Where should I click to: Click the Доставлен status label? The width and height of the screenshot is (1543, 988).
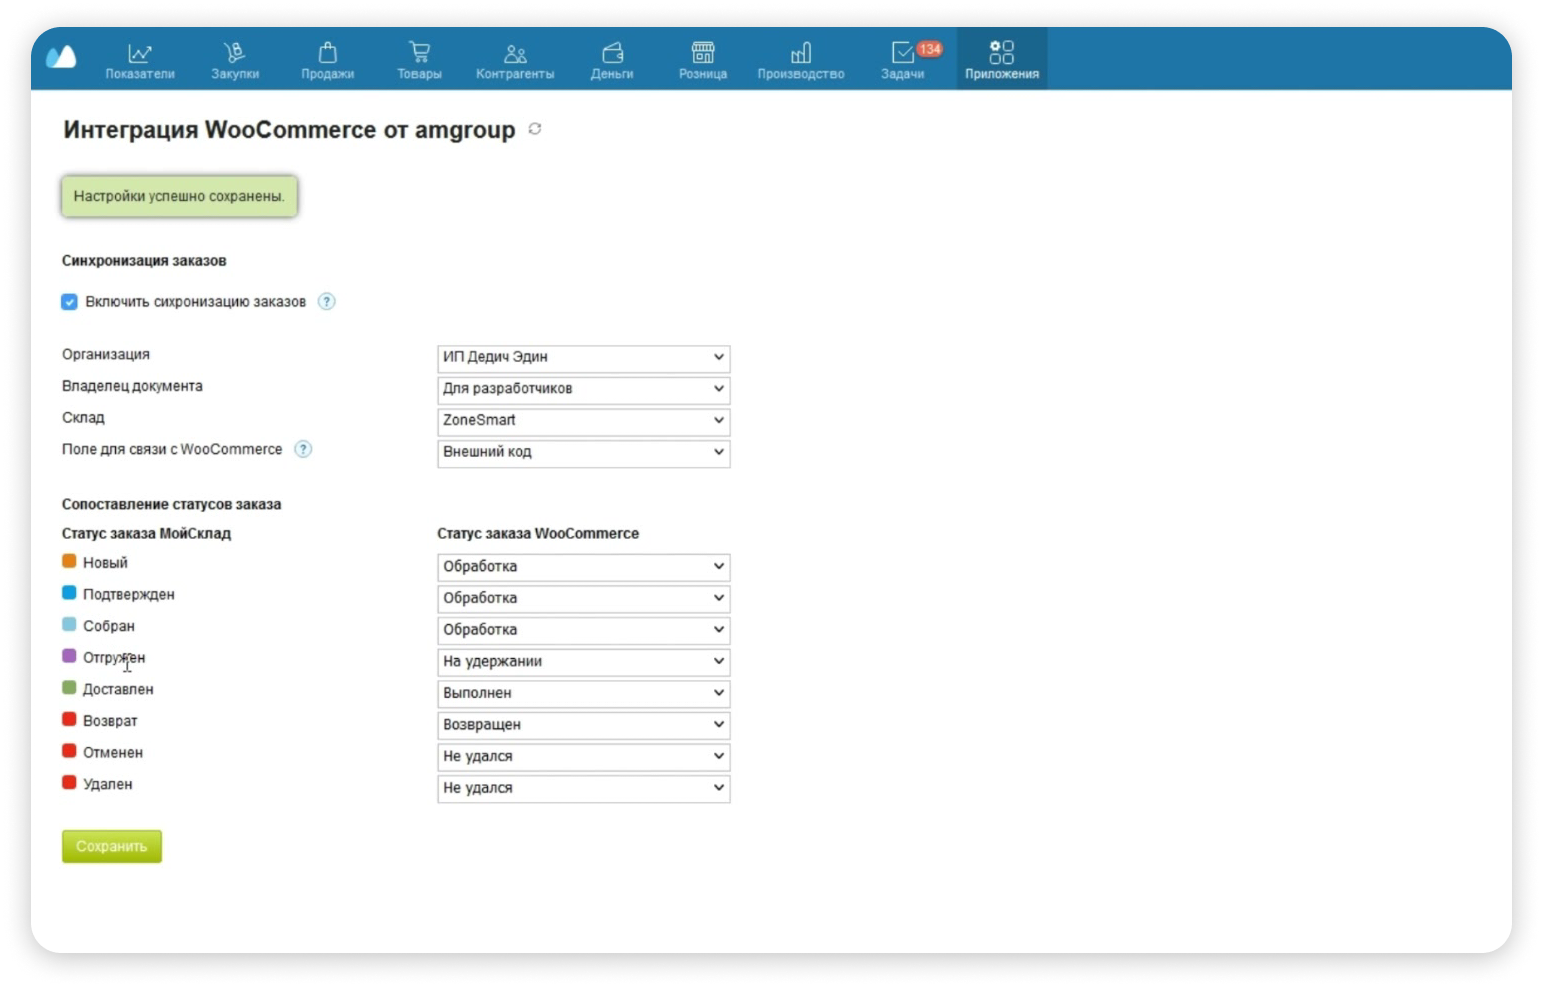click(118, 689)
